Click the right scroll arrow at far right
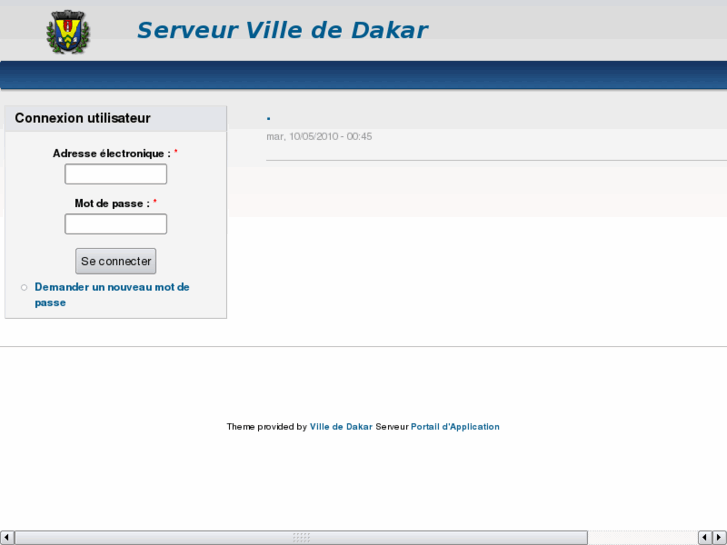Image resolution: width=727 pixels, height=545 pixels. [x=719, y=538]
